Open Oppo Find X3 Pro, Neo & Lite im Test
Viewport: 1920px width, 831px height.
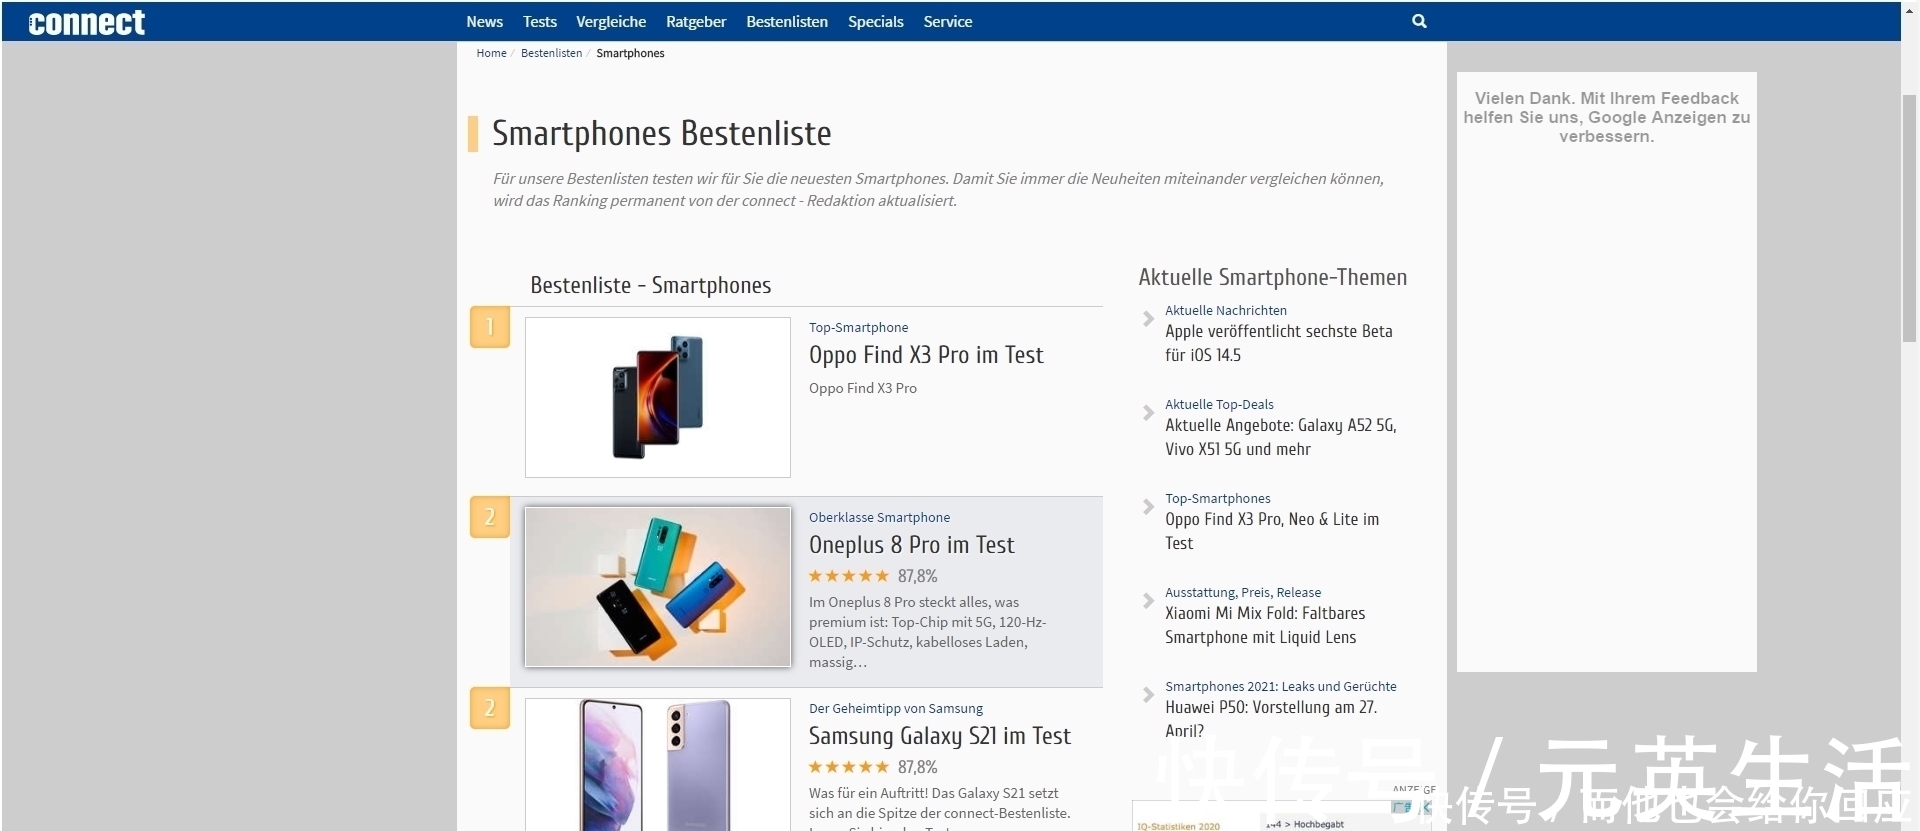1272,531
